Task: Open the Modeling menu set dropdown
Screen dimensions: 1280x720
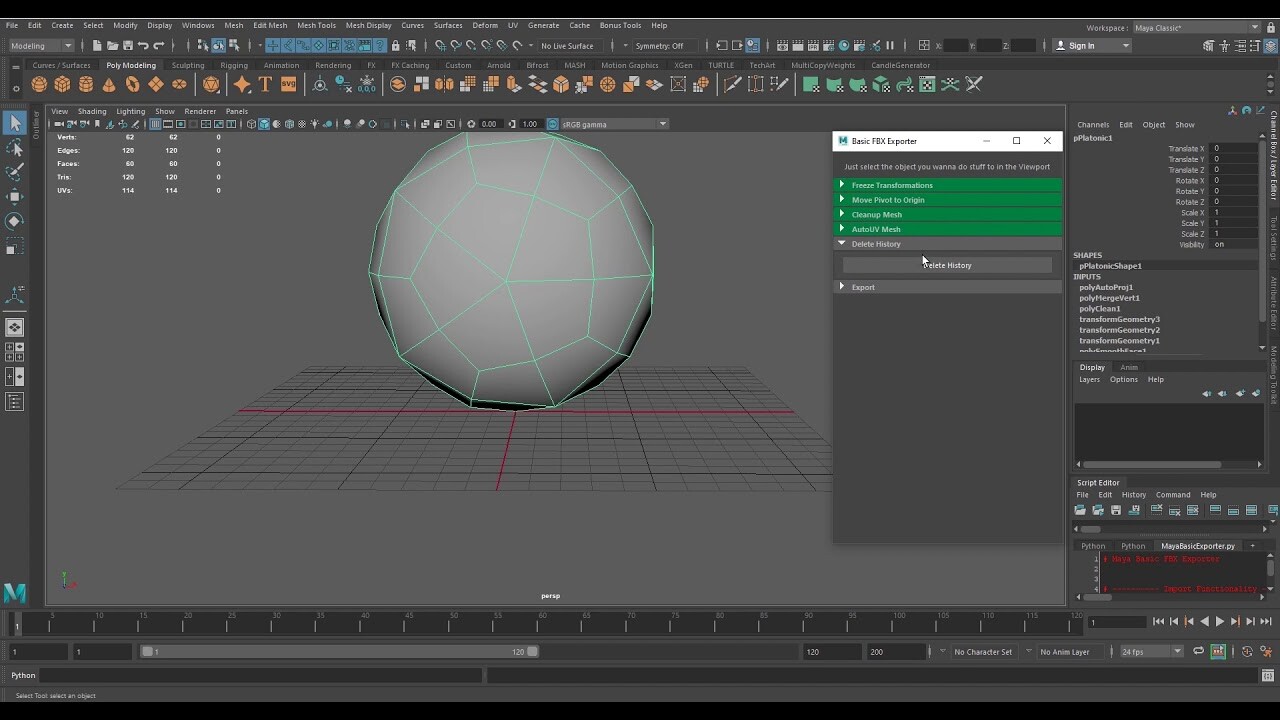Action: tap(41, 46)
